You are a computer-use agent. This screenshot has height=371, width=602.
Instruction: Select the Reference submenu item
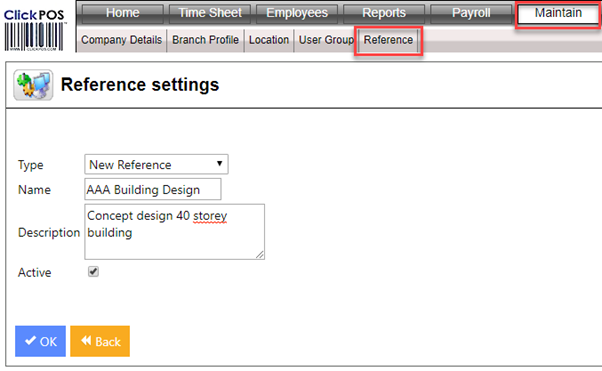[388, 40]
